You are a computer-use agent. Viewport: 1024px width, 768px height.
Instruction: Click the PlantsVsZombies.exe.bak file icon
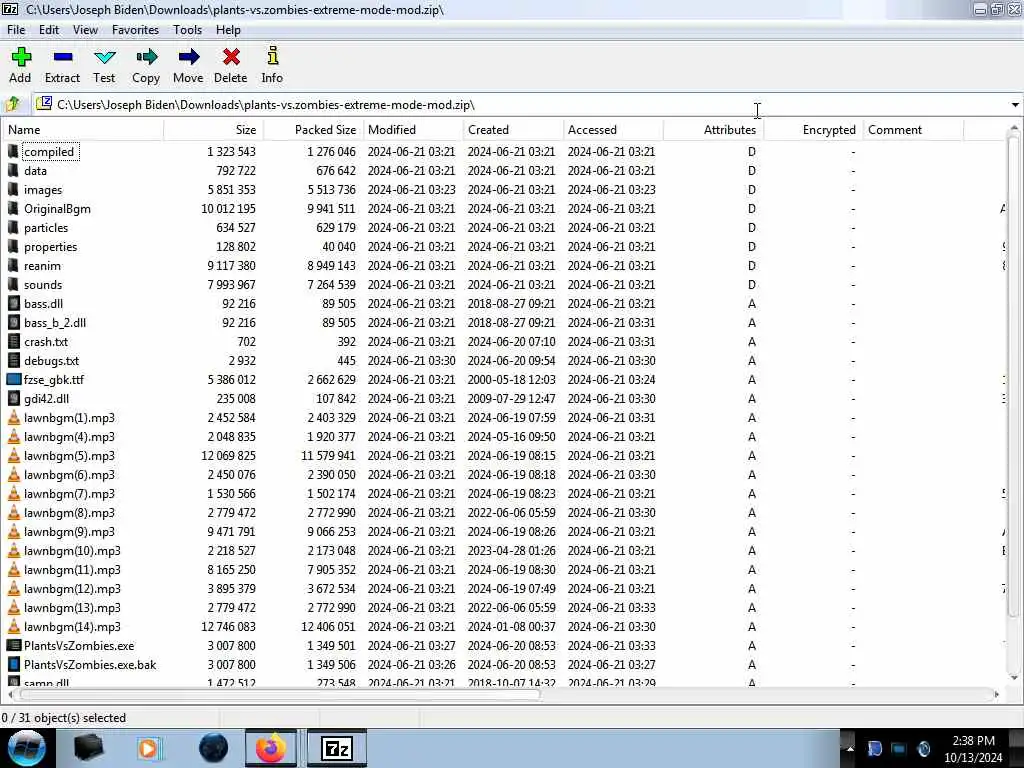(x=14, y=664)
